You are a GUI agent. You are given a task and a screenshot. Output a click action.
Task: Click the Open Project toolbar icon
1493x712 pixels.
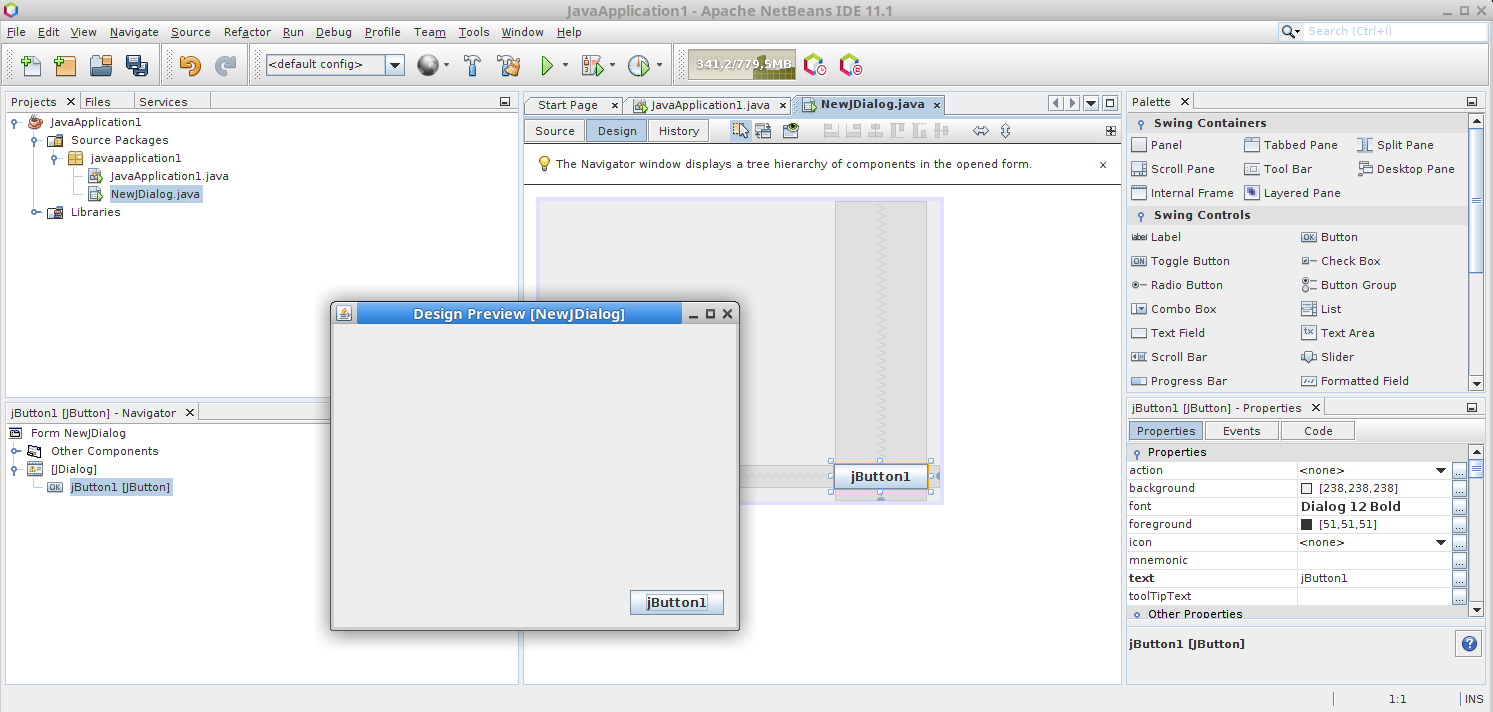coord(101,66)
